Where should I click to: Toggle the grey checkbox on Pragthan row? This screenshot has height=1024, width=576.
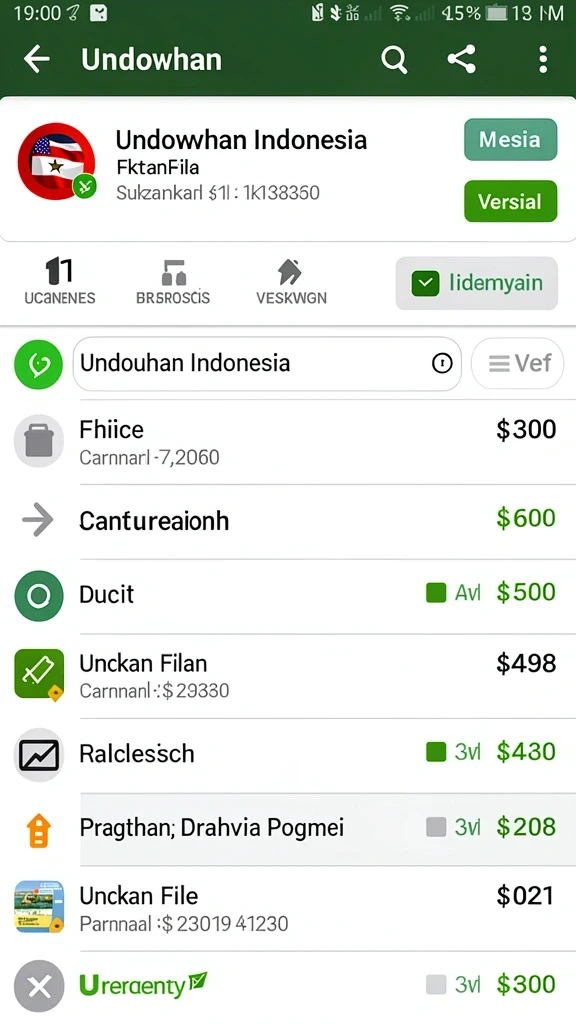pyautogui.click(x=436, y=827)
